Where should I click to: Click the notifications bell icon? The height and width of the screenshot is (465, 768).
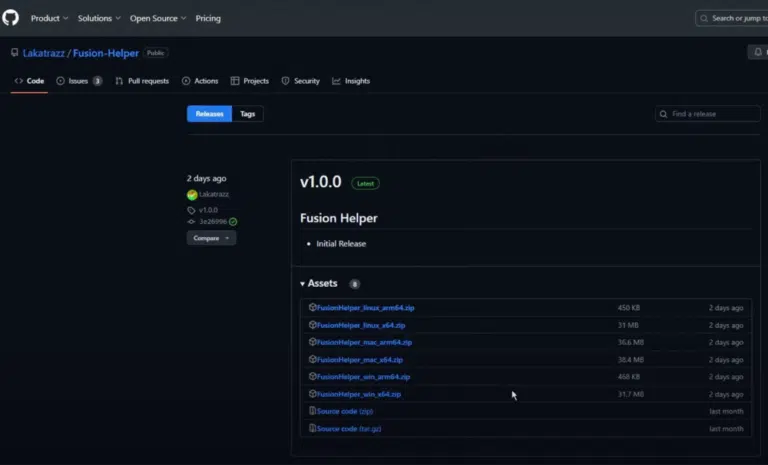[x=758, y=52]
